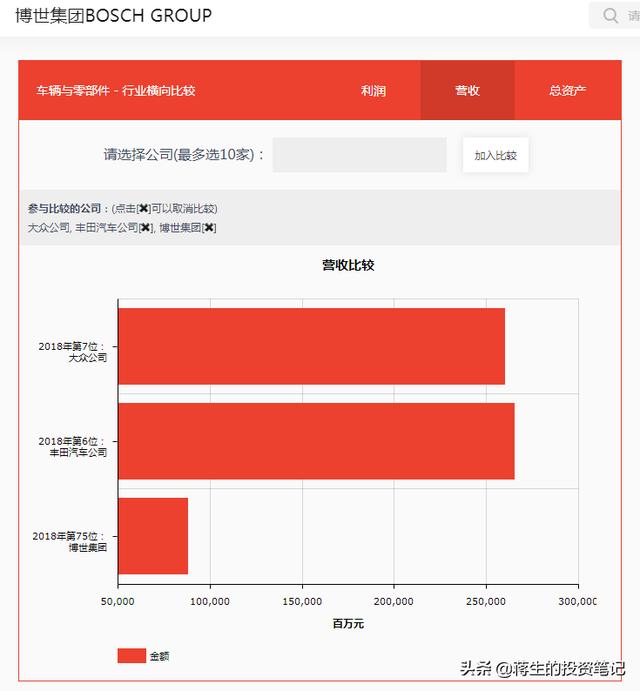
Task: Click the 50,000 axis tick label
Action: click(118, 601)
